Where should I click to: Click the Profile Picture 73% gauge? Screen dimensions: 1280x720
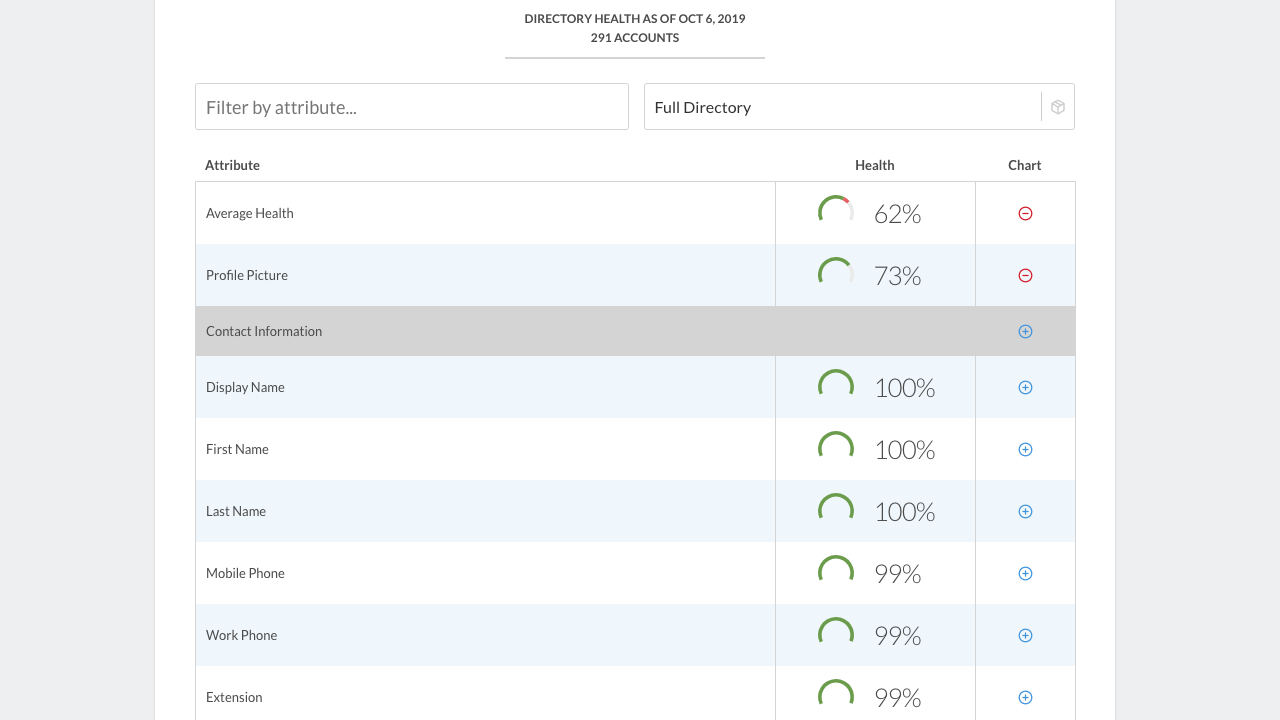(x=836, y=275)
